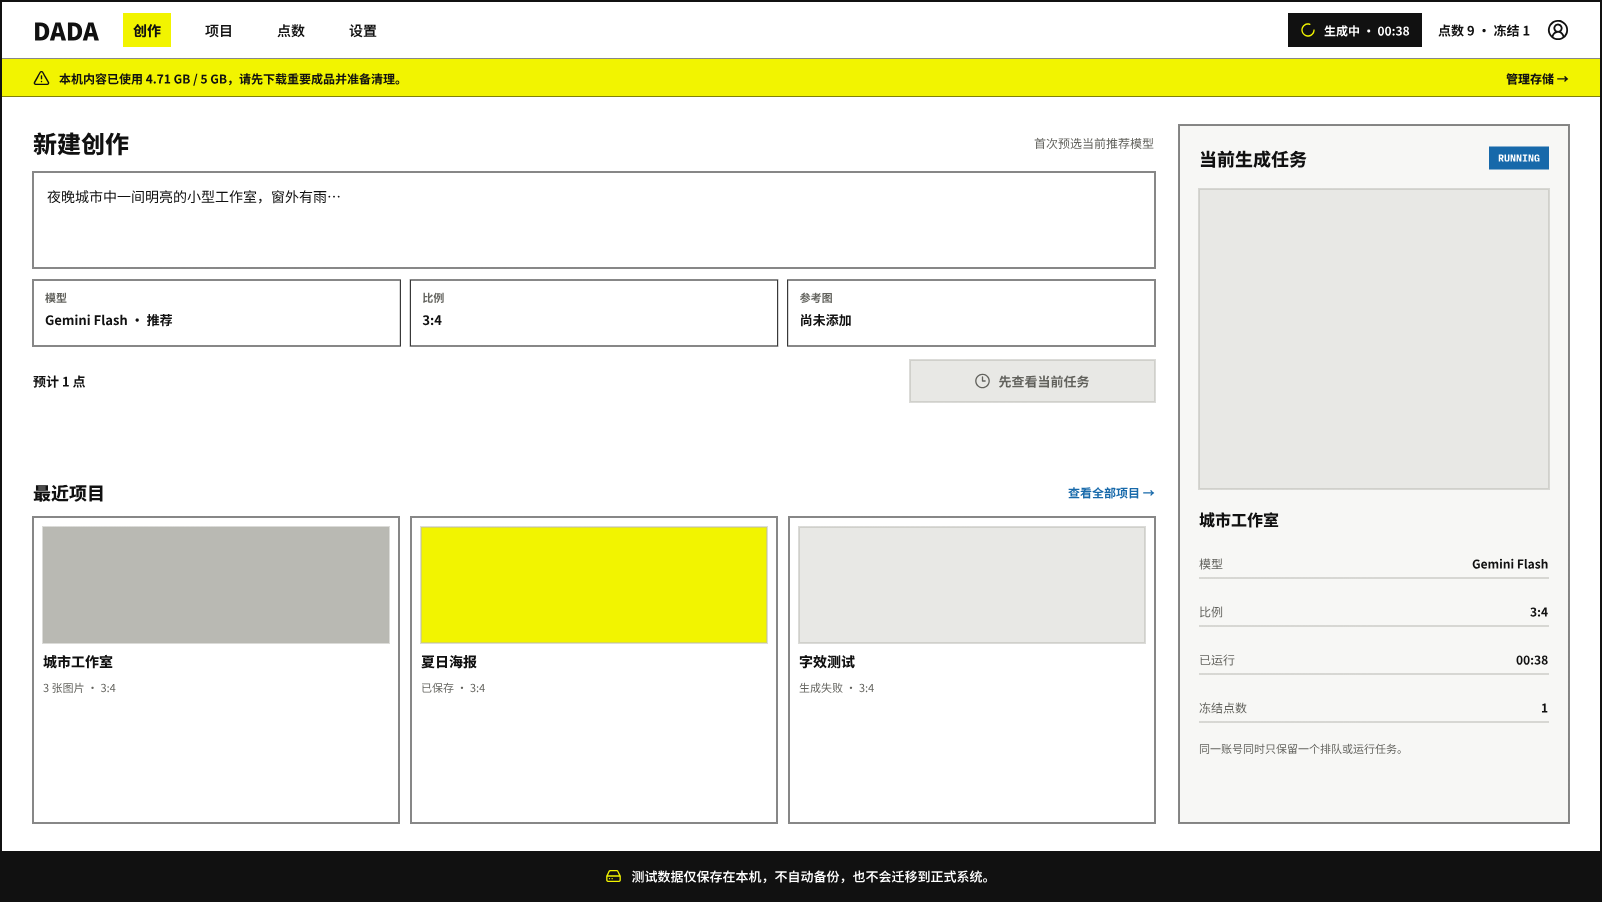Open the 模型 Gemini Flash selector
The image size is (1602, 902).
(x=216, y=313)
